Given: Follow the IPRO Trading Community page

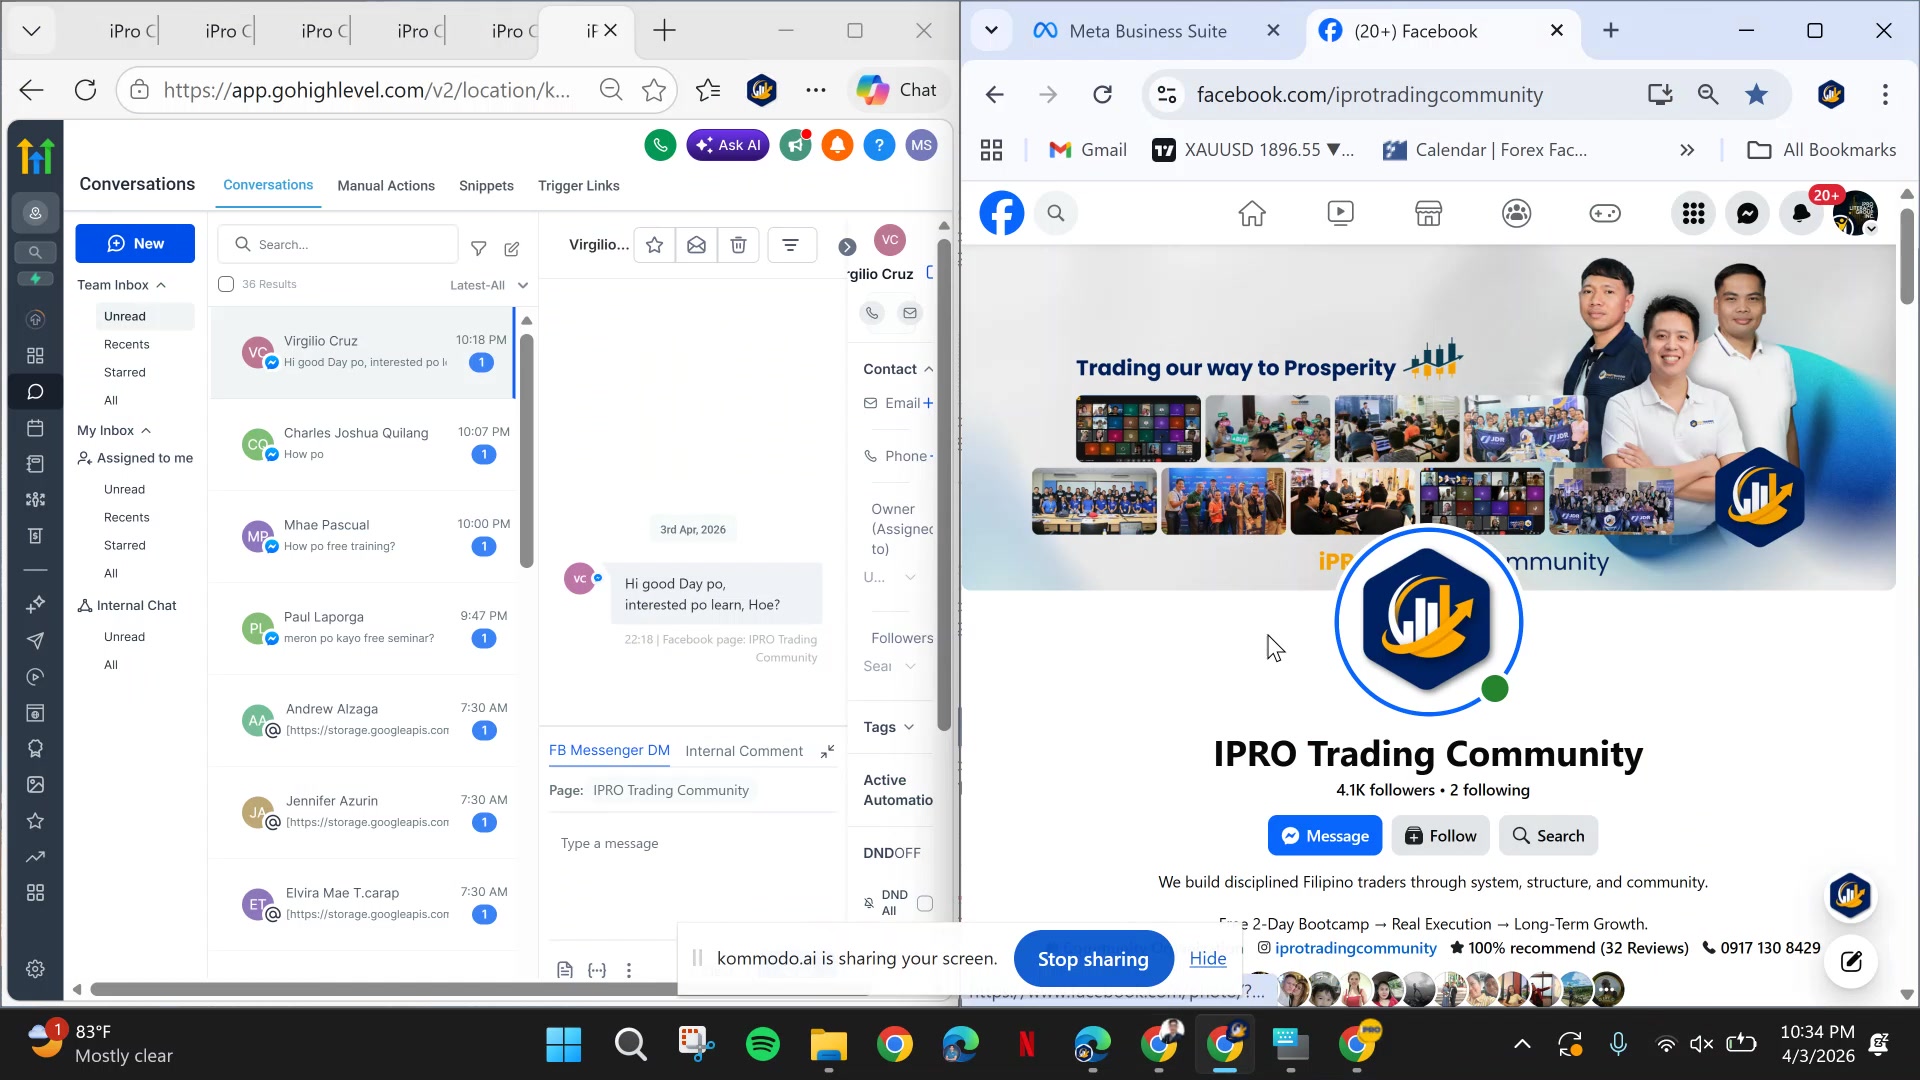Looking at the screenshot, I should [1441, 836].
